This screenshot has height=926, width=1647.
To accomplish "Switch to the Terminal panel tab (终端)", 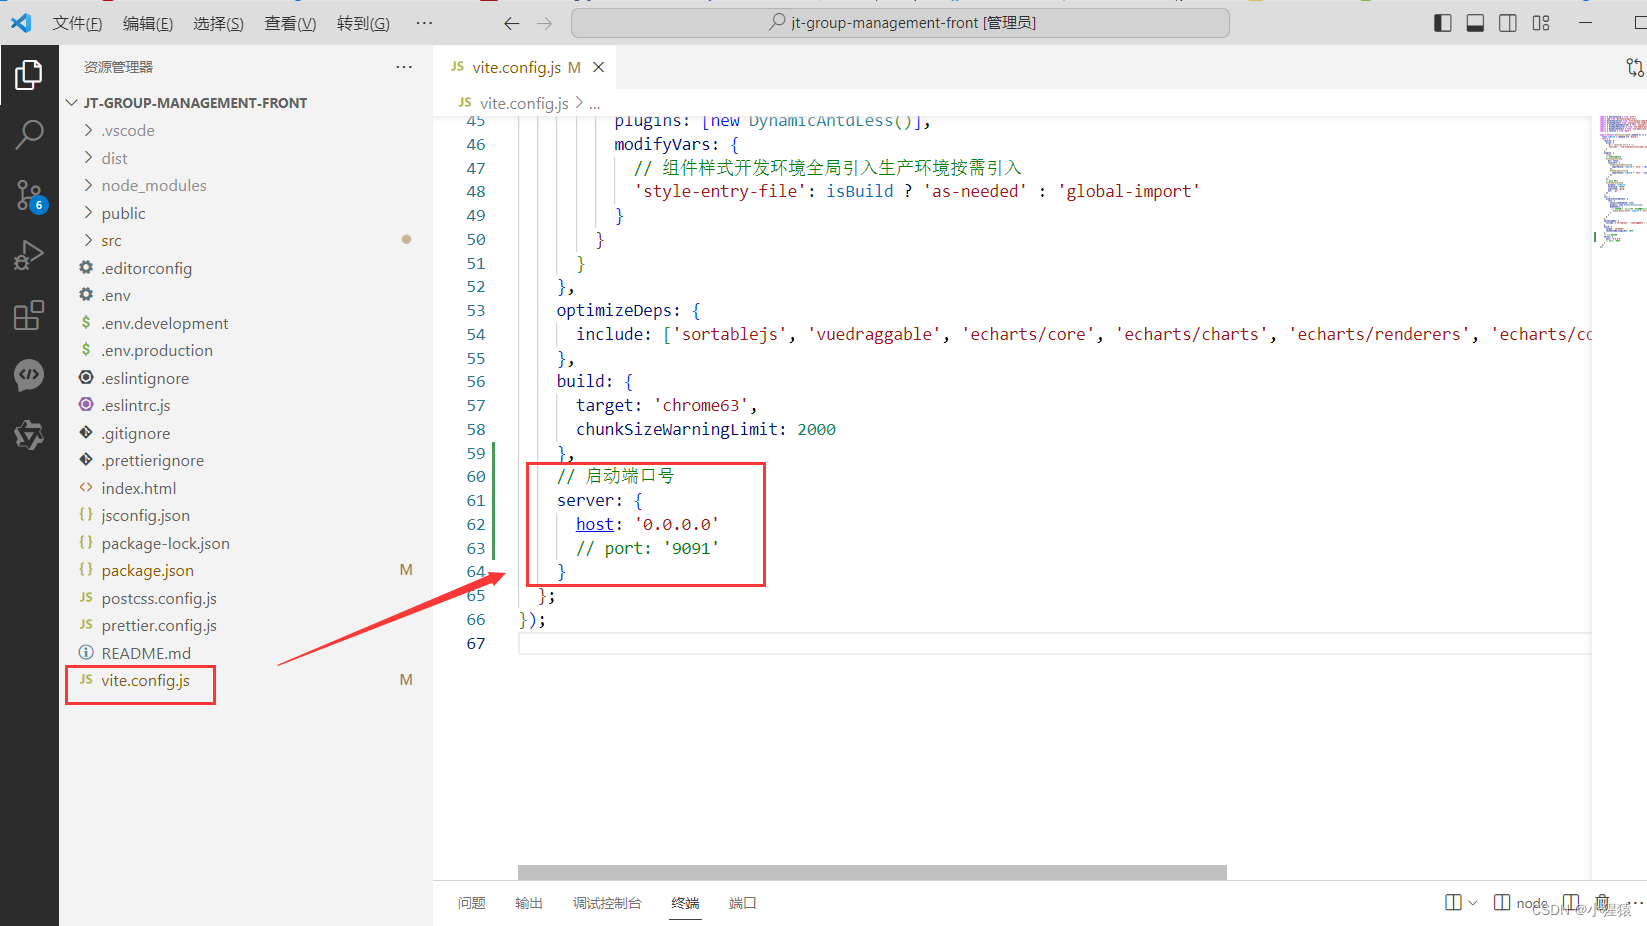I will click(685, 903).
